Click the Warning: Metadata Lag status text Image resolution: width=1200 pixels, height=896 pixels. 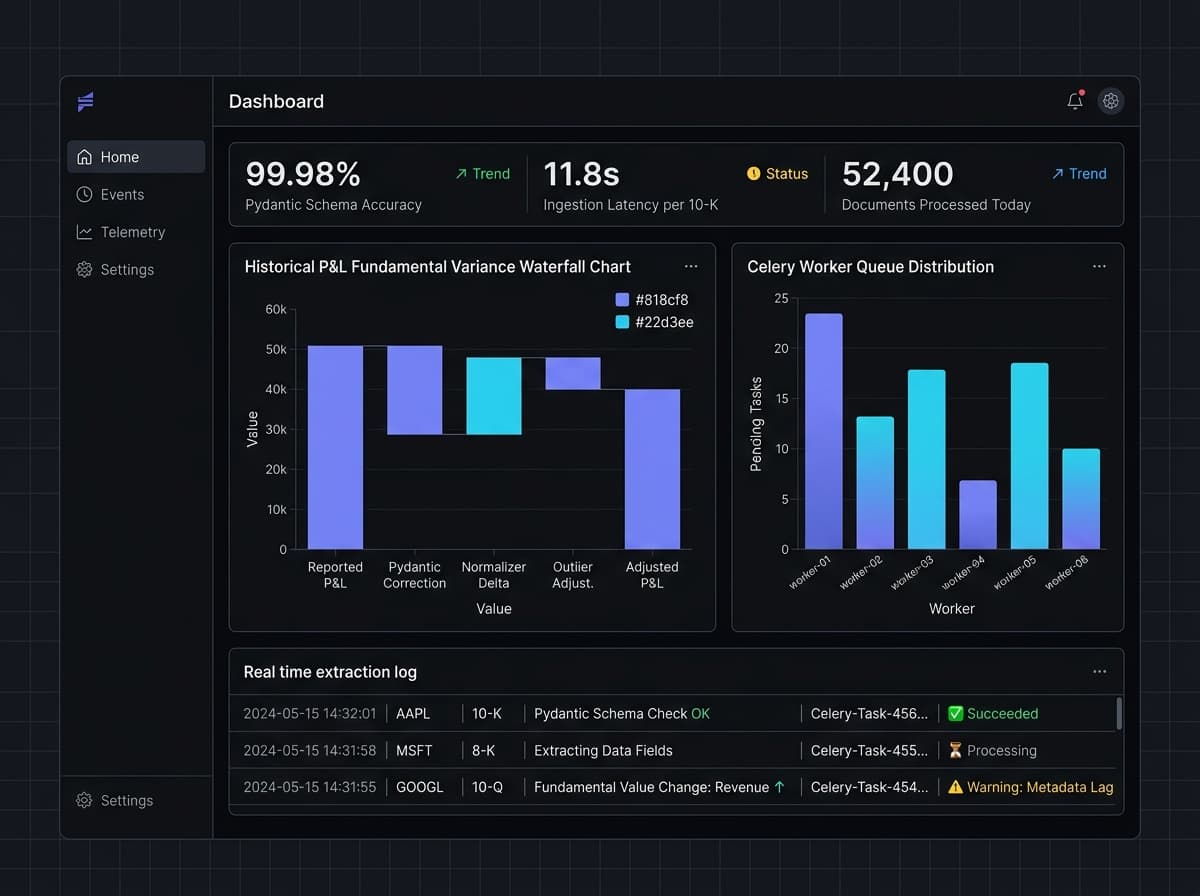[x=1040, y=787]
